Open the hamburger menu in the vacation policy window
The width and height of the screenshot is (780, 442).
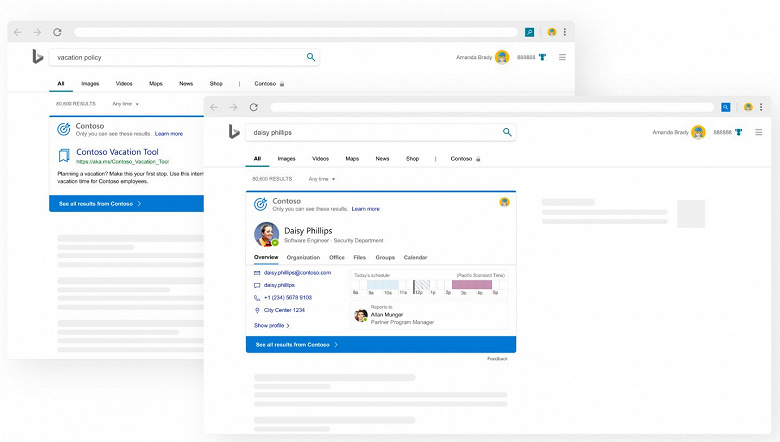(x=562, y=57)
